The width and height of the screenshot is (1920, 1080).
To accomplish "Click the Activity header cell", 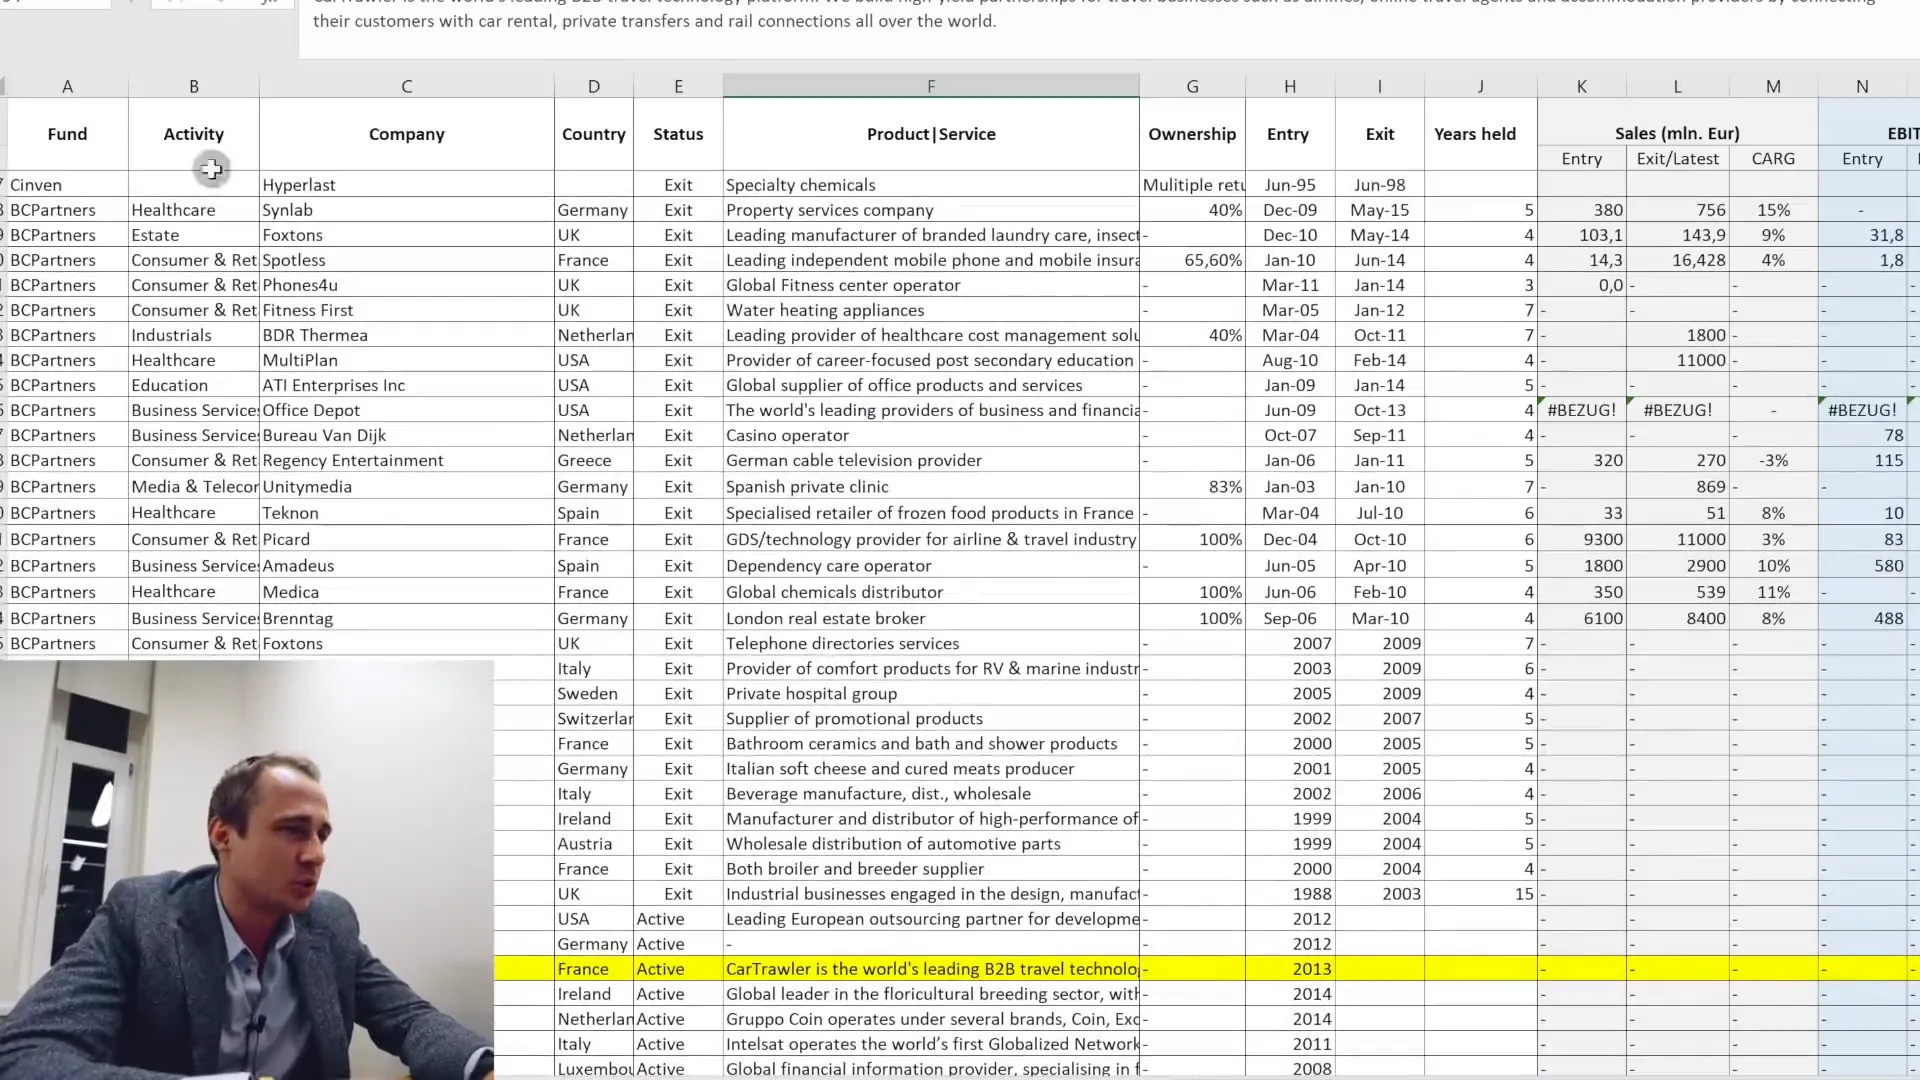I will 193,134.
